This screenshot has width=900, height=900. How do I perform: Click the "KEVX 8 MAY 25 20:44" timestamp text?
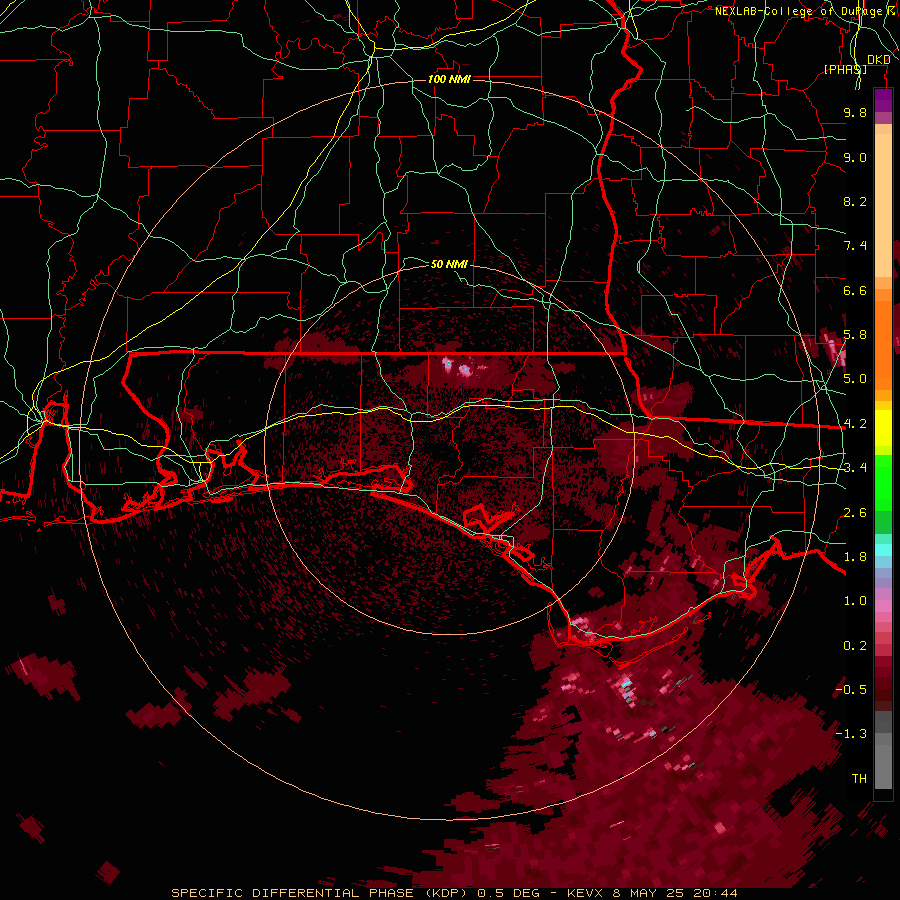point(652,893)
